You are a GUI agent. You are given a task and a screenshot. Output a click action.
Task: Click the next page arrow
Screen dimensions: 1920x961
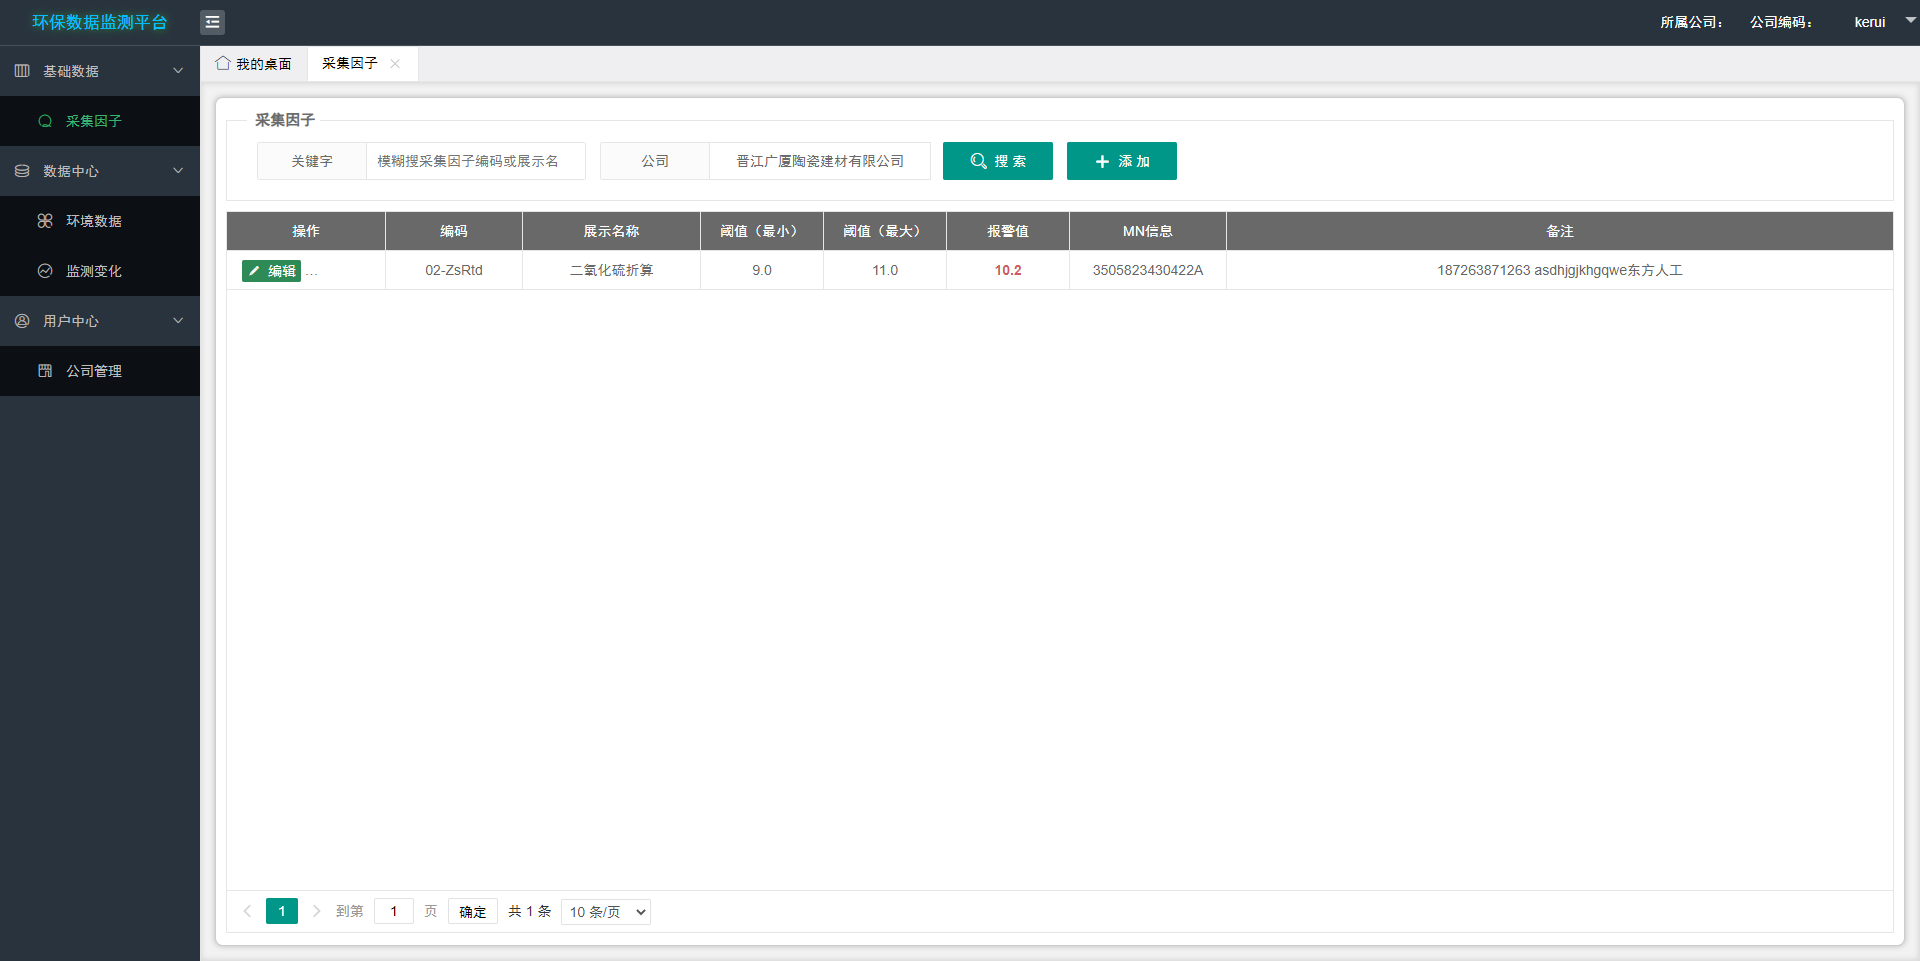tap(316, 911)
